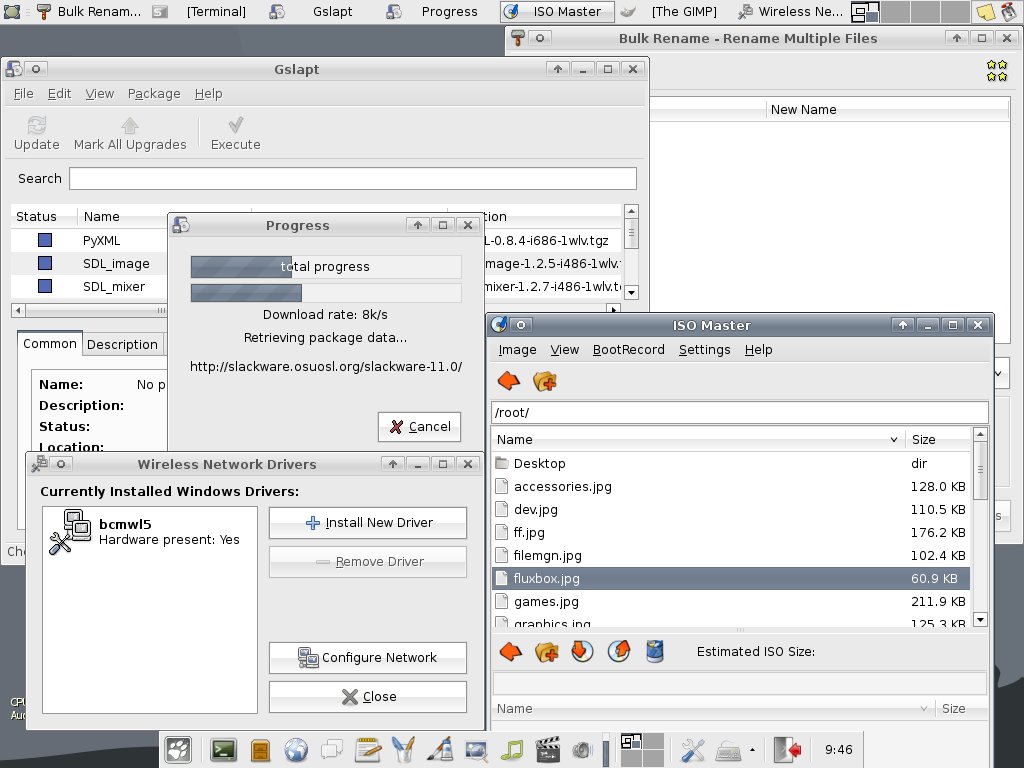Open the brushes-in-cup graphics launcher
Viewport: 1024px width, 768px height.
pos(404,750)
